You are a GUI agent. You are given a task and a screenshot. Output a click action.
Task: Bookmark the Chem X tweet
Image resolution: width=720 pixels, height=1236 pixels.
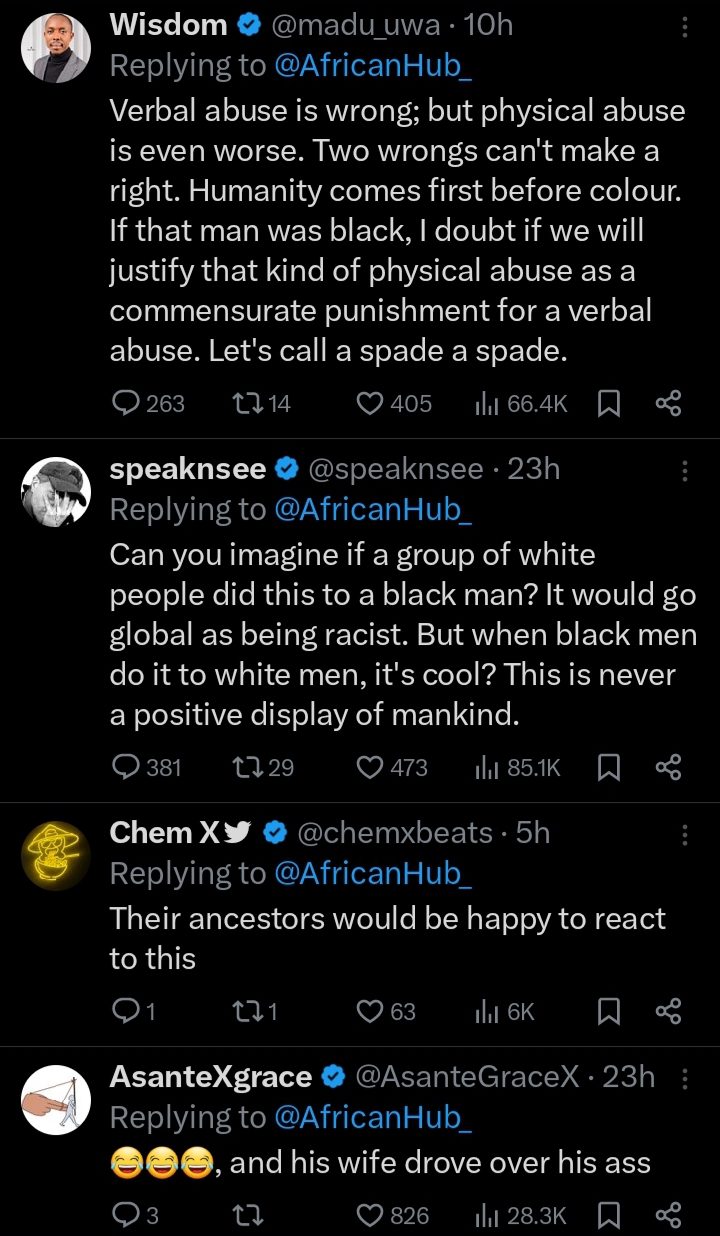[608, 1011]
